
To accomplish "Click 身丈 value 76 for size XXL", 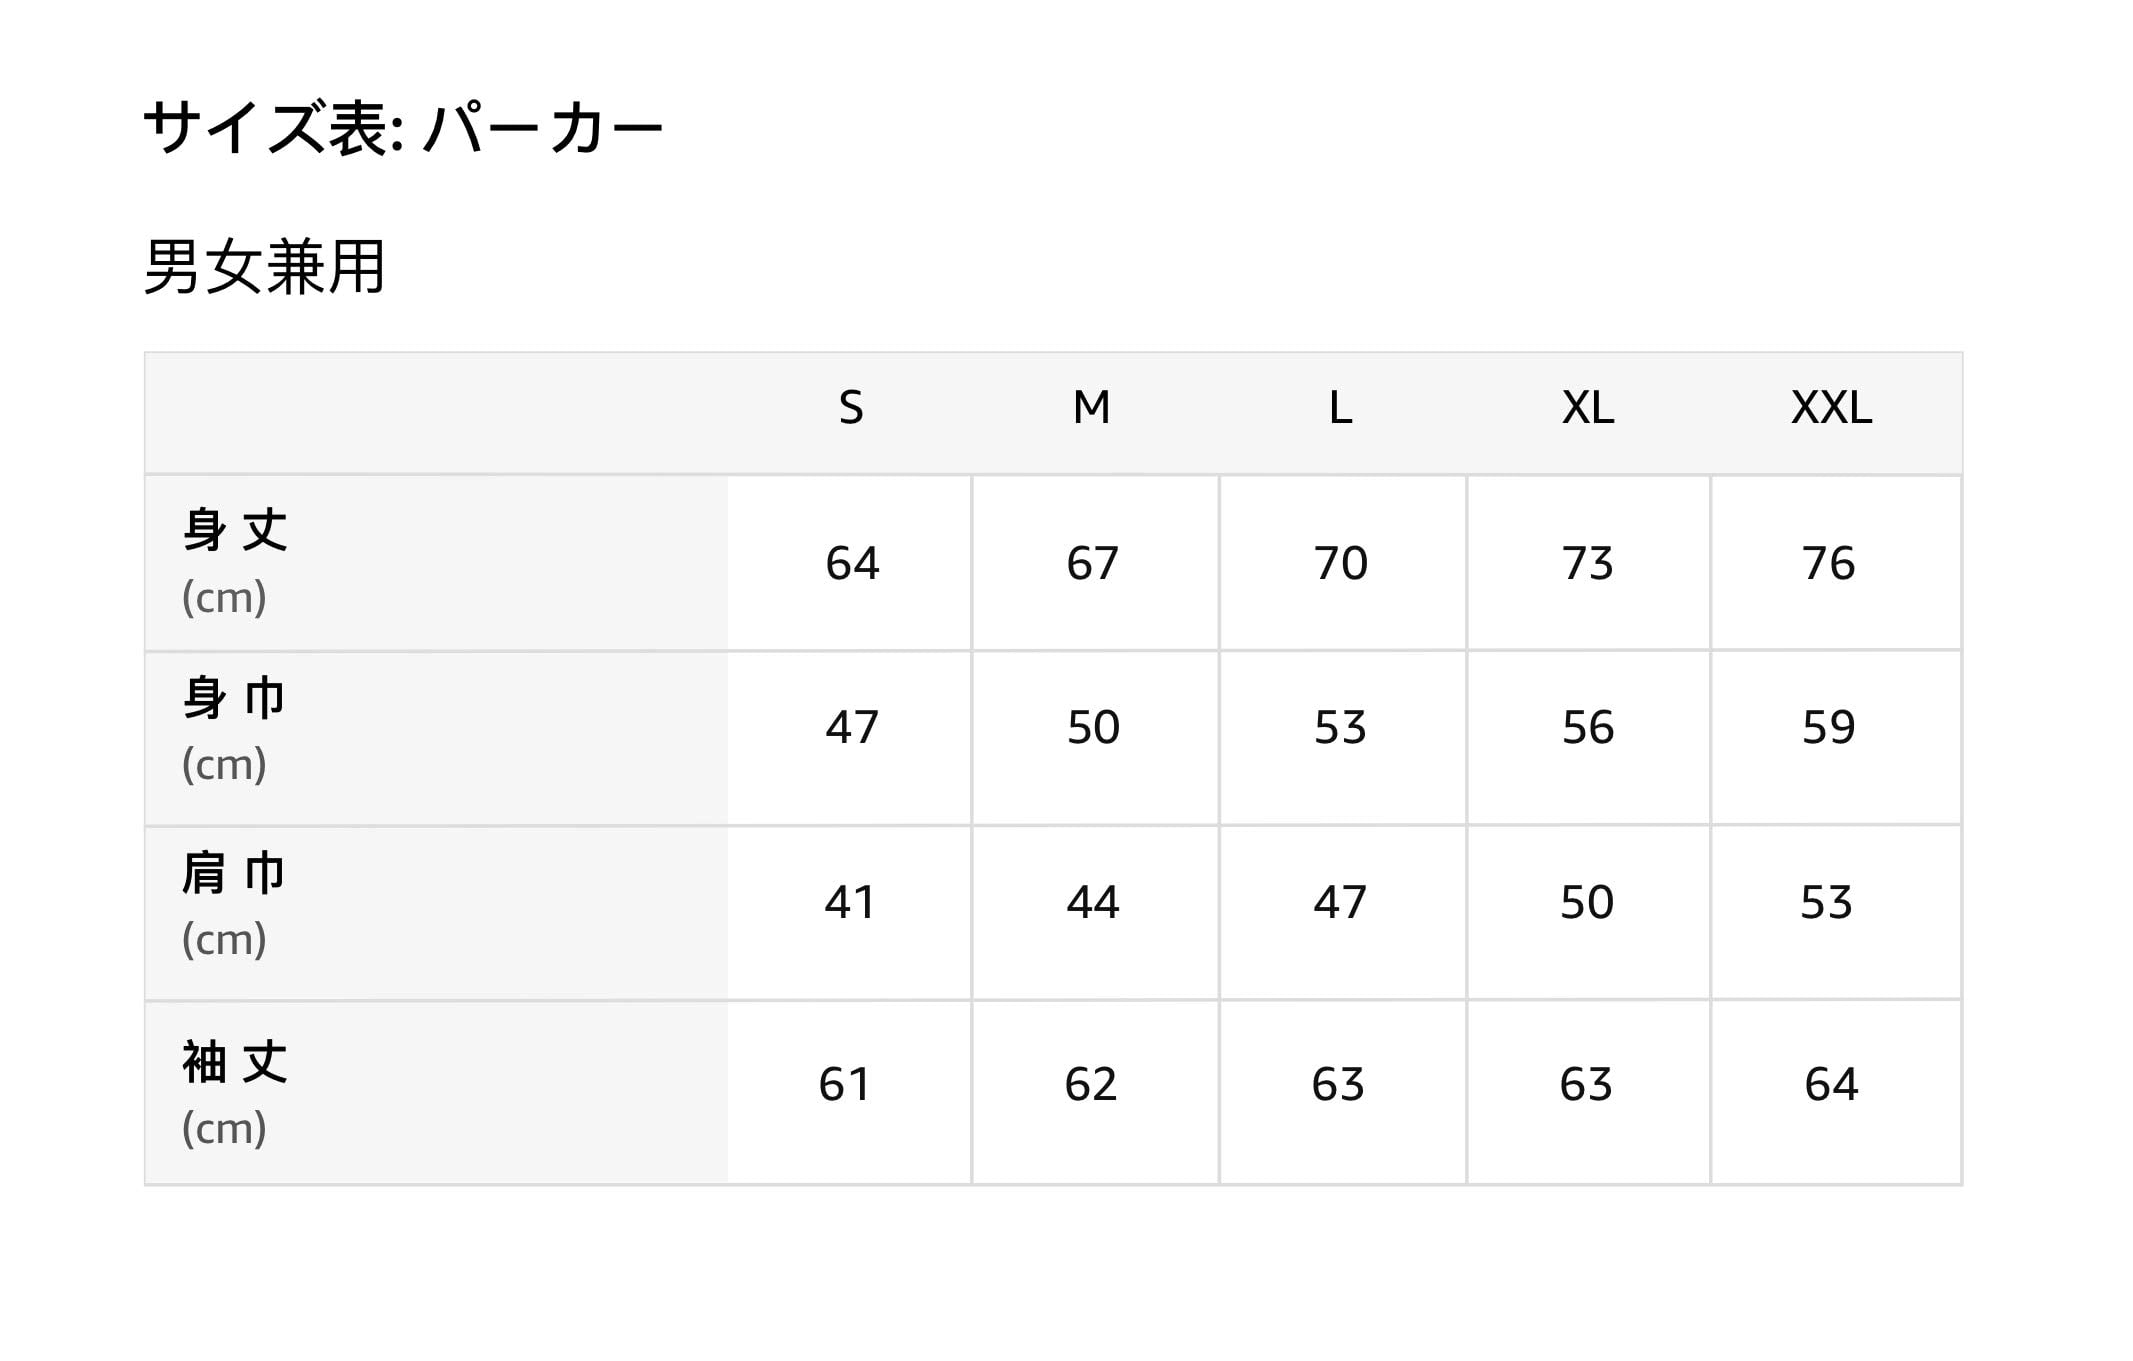I will pos(1829,563).
